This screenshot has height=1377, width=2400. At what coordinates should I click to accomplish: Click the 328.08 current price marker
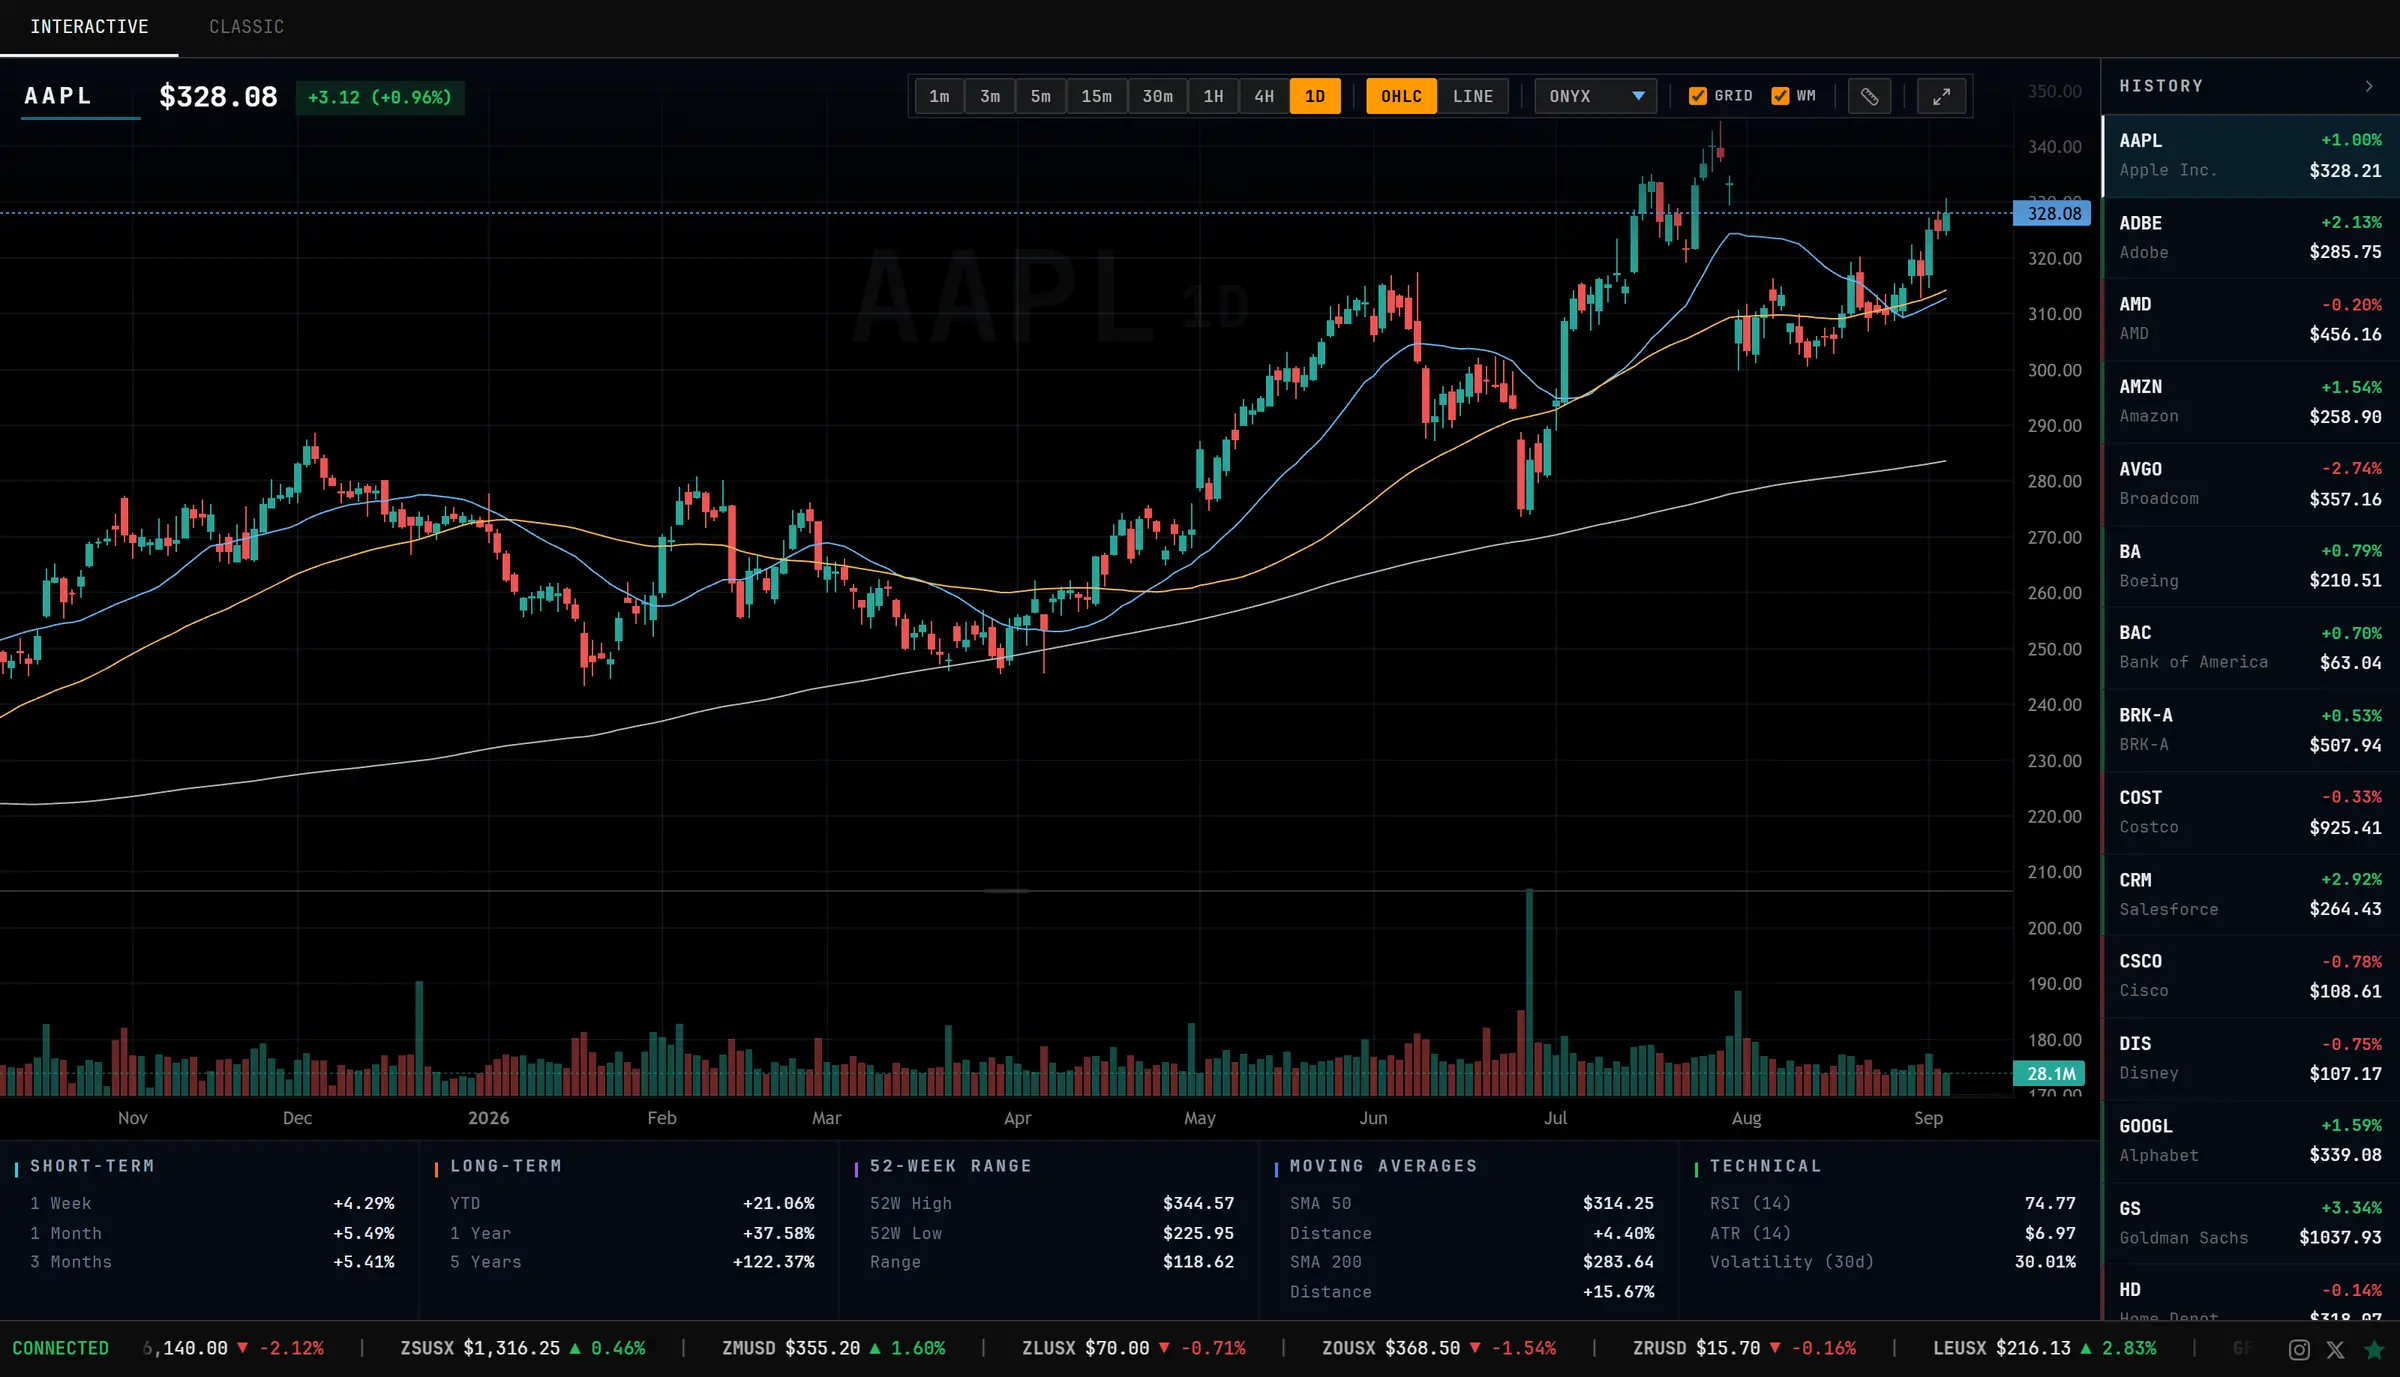[2052, 213]
